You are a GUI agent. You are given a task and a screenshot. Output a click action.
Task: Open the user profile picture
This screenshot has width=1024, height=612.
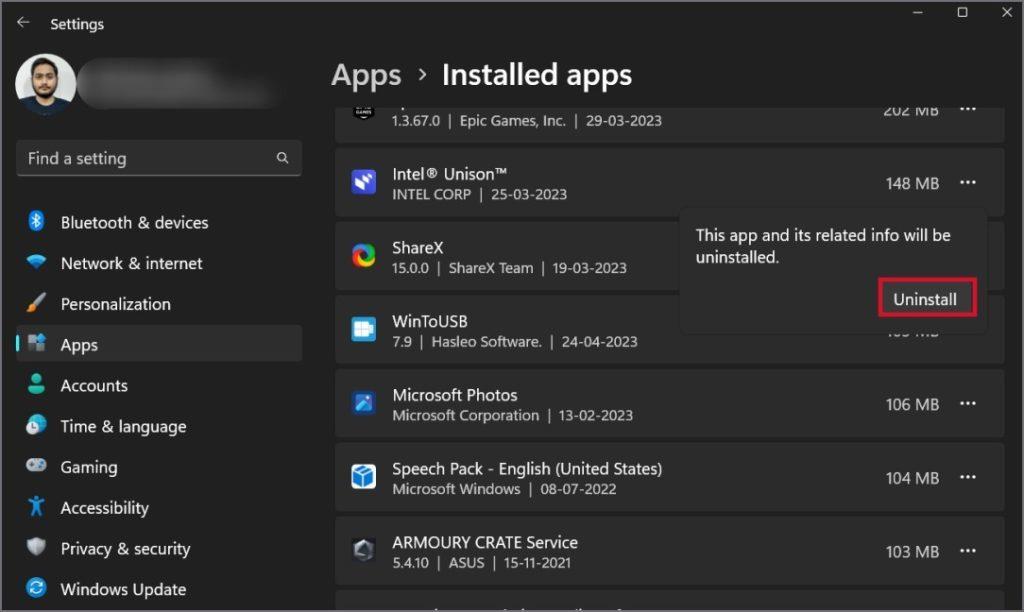coord(46,84)
